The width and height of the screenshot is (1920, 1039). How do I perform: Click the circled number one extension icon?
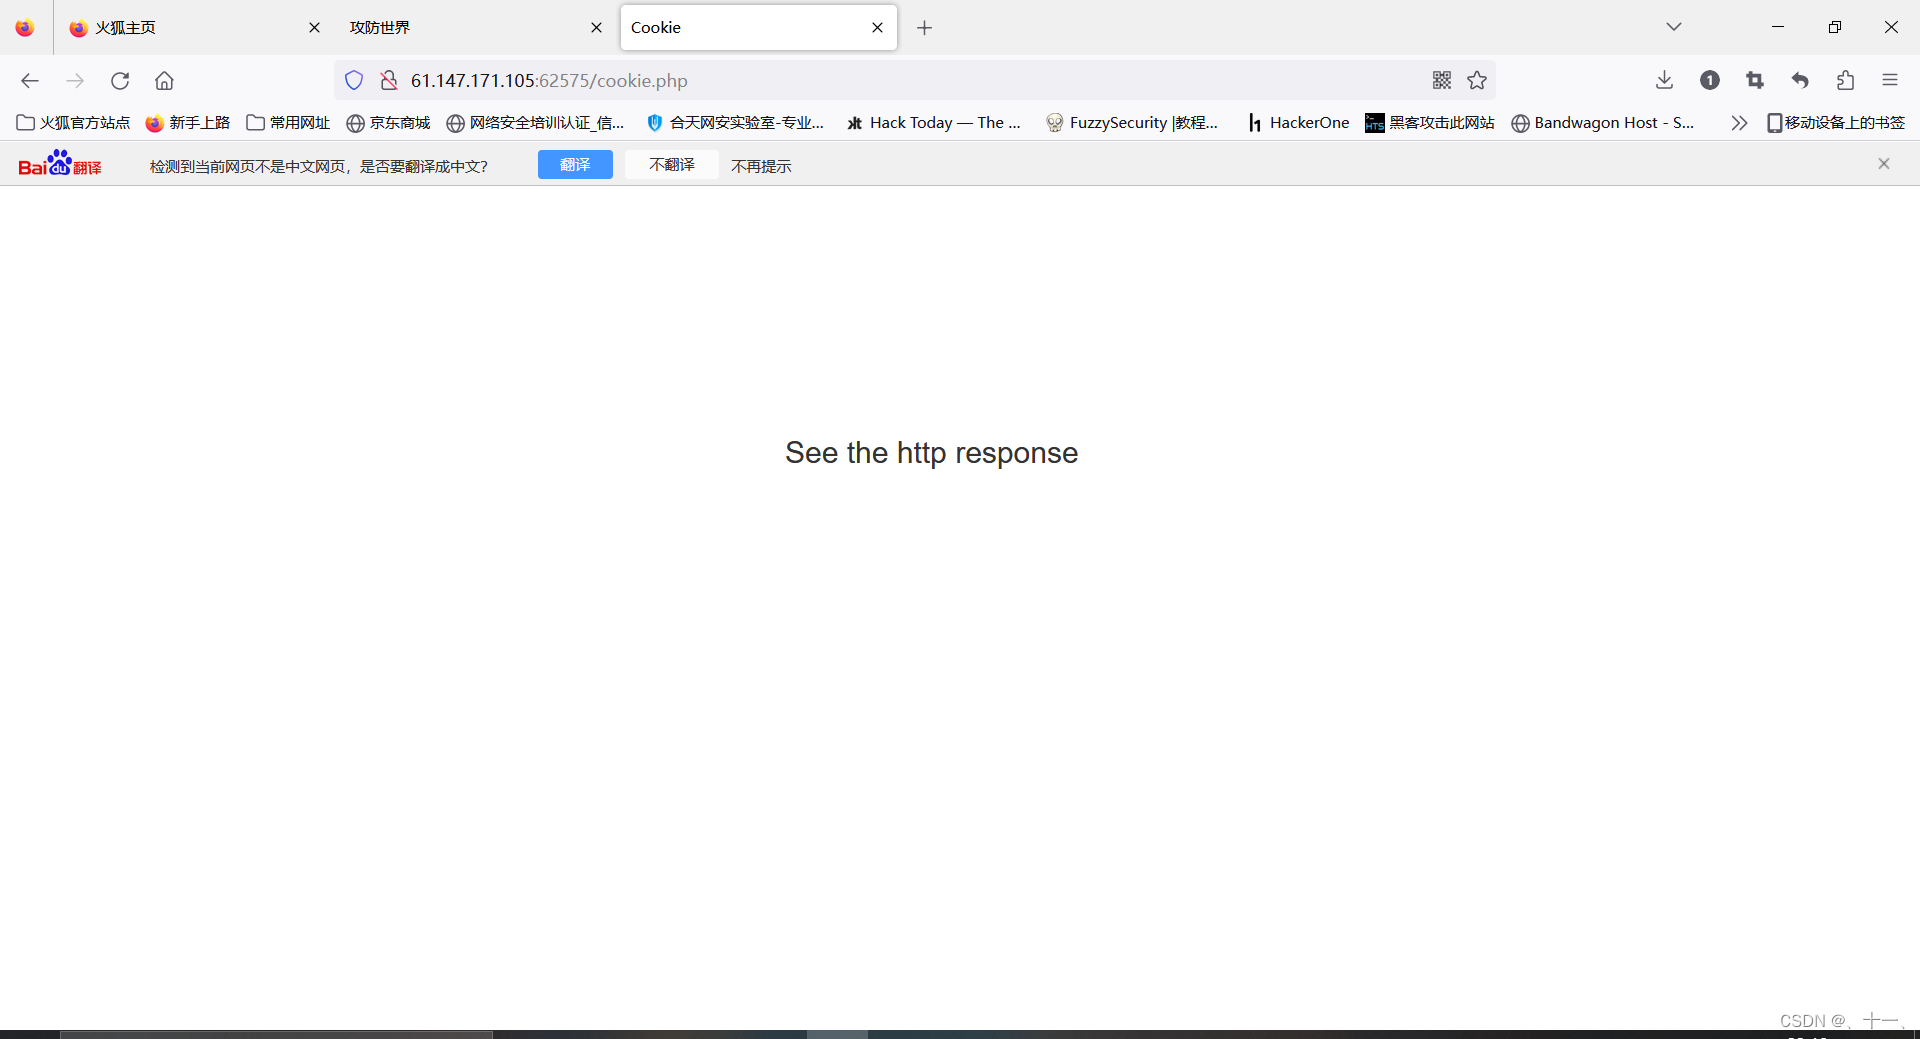pyautogui.click(x=1710, y=81)
